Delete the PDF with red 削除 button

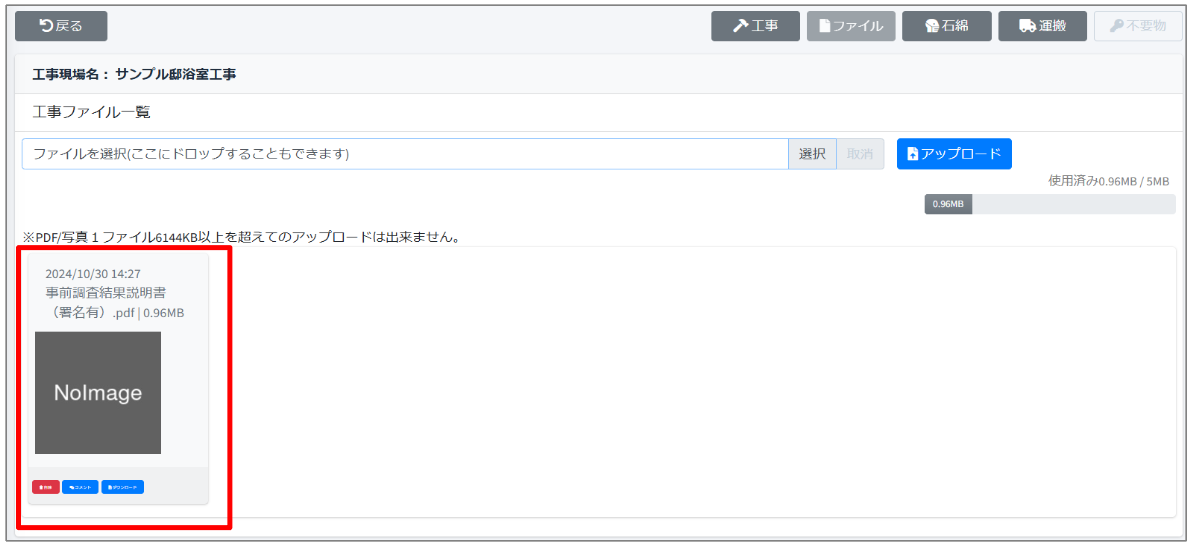[x=46, y=487]
